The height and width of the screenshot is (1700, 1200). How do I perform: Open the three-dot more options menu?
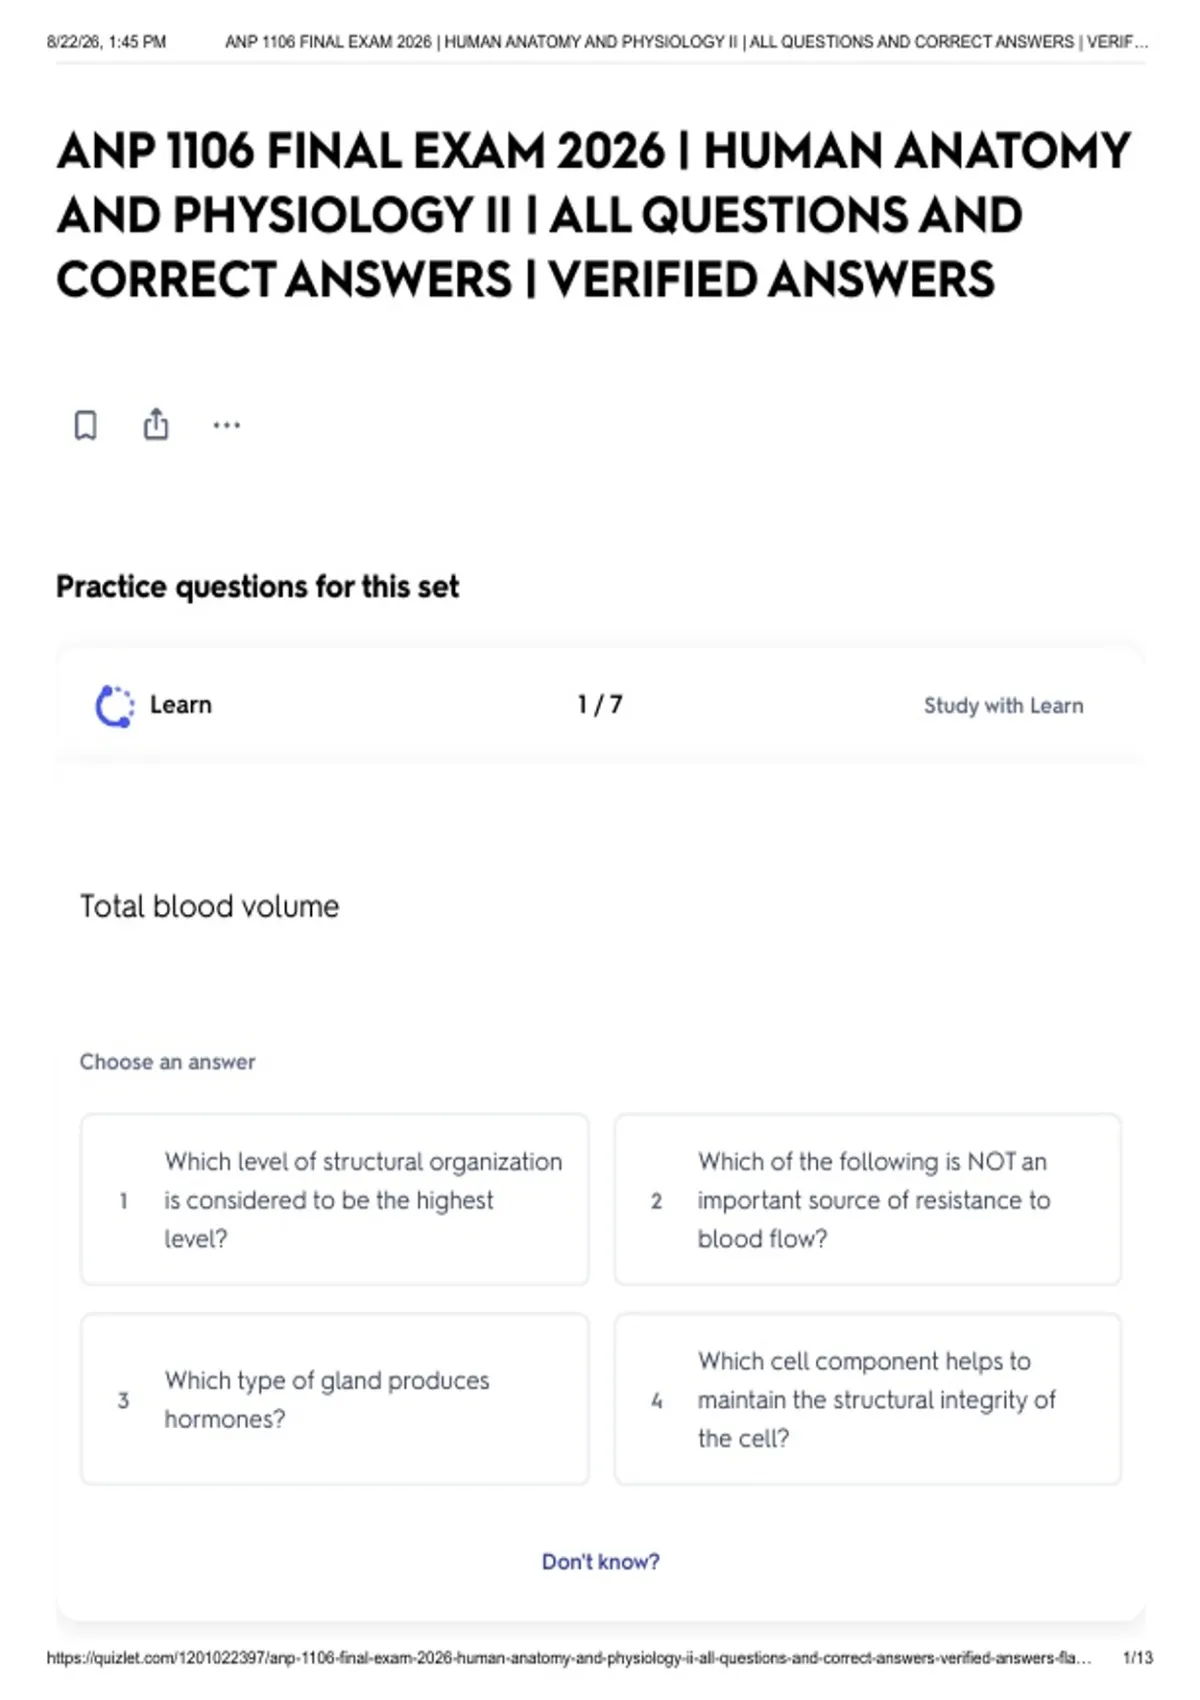click(227, 425)
